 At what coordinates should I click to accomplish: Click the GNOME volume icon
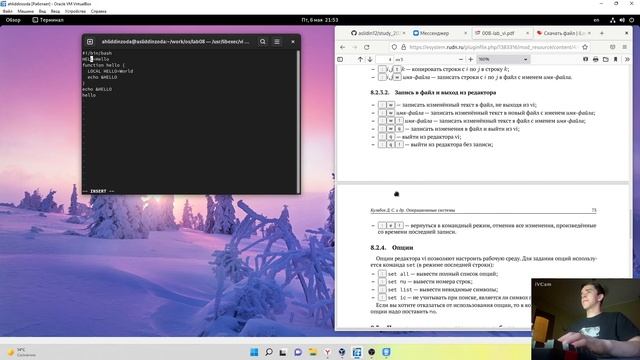[622, 20]
